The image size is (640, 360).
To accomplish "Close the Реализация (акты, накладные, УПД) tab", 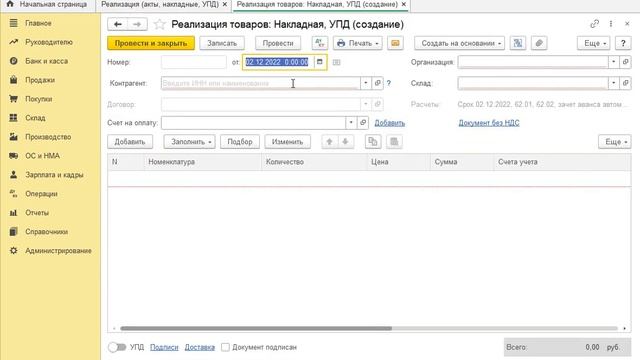I will pos(225,4).
